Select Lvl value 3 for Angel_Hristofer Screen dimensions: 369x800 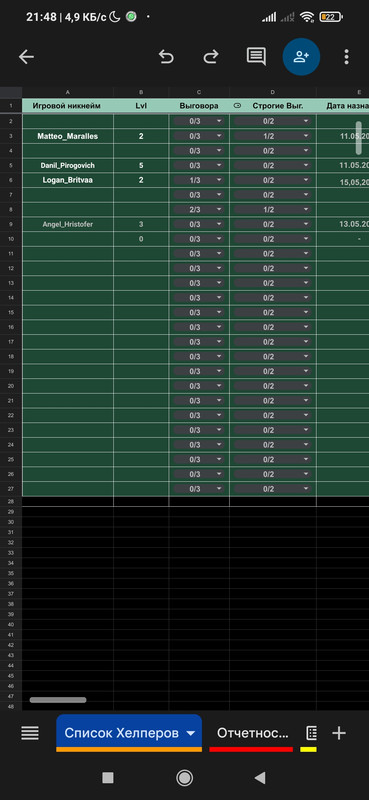pyautogui.click(x=141, y=224)
